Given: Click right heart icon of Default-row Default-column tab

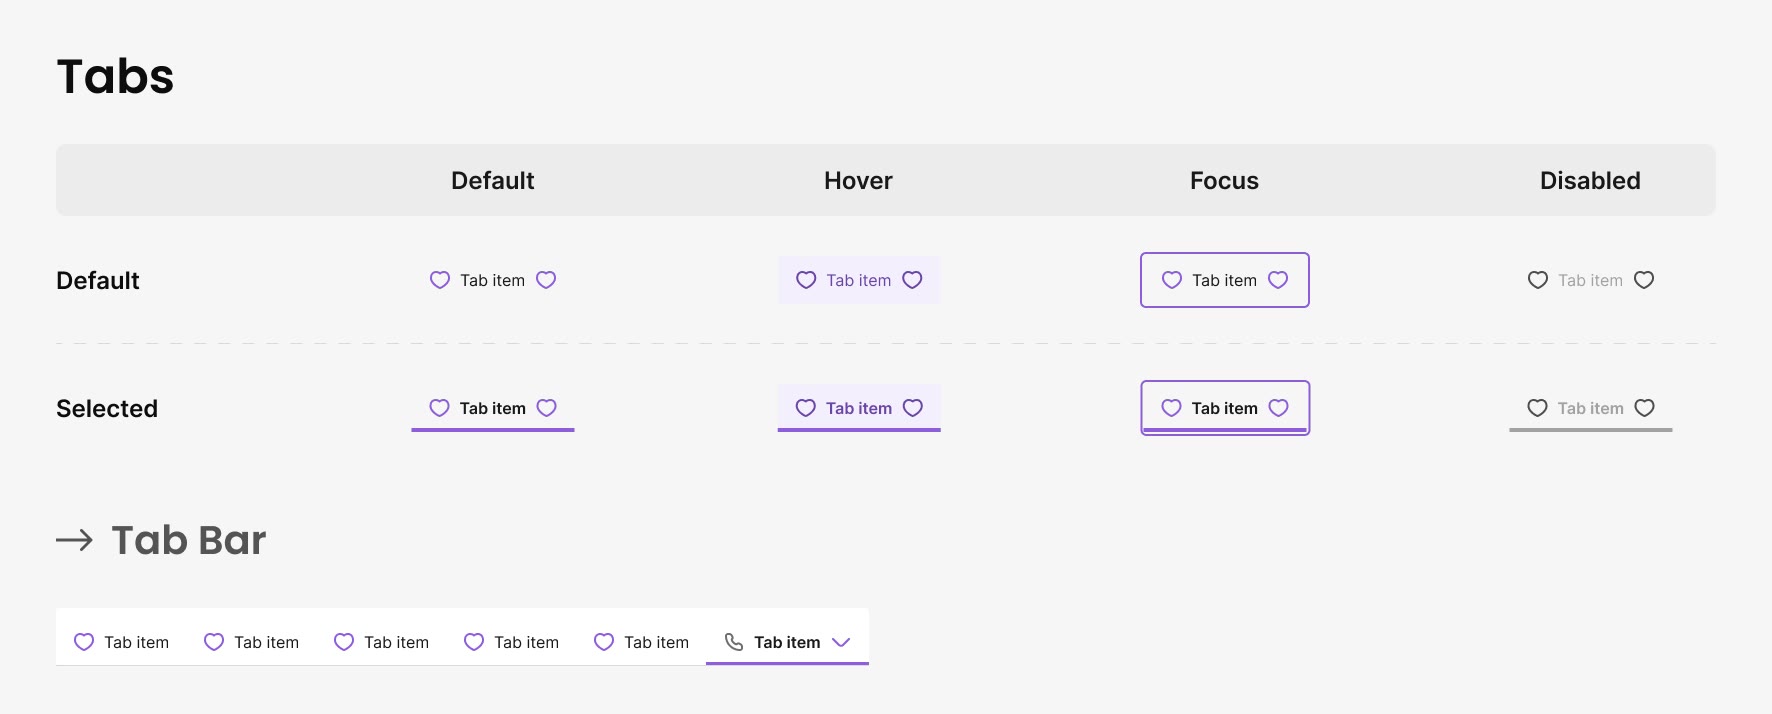Looking at the screenshot, I should coord(546,280).
